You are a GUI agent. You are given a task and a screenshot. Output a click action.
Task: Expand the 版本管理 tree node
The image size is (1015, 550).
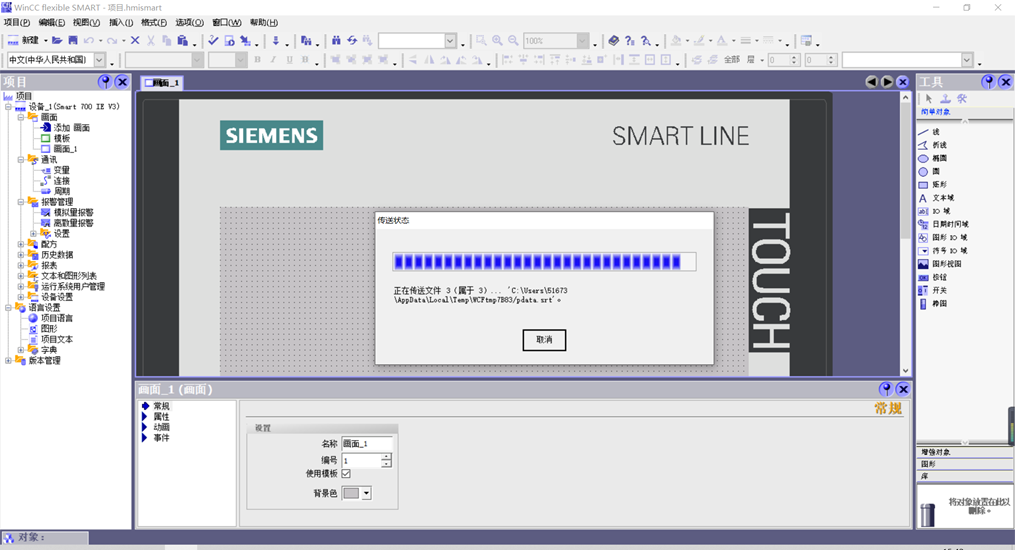click(8, 360)
